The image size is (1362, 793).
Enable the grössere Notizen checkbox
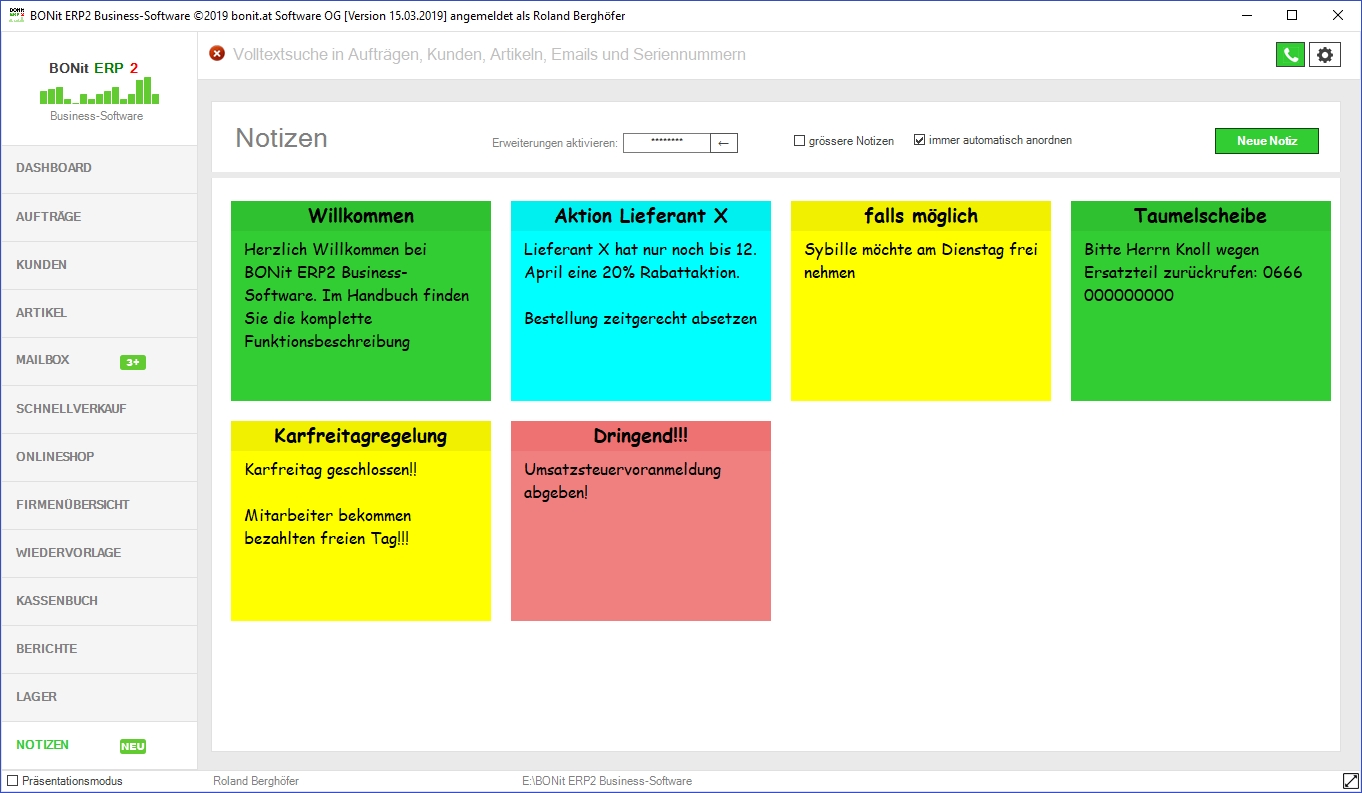click(x=799, y=141)
